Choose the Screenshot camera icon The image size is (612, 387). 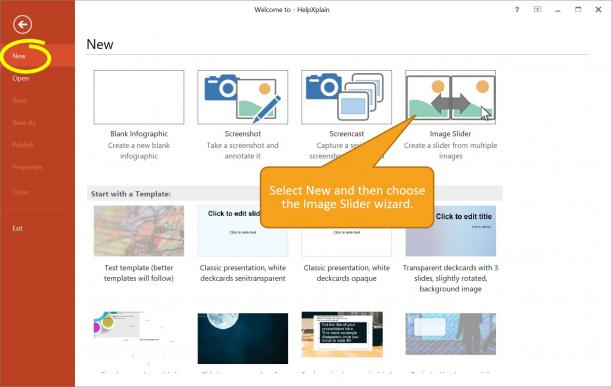(x=242, y=97)
